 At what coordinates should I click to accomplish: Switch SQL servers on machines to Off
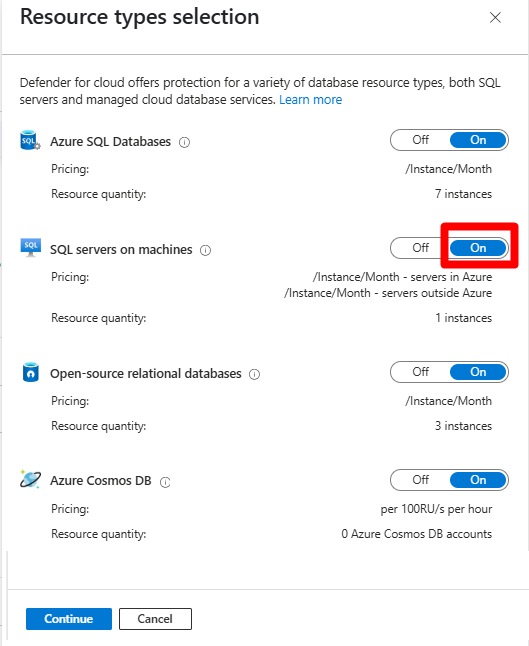click(421, 248)
